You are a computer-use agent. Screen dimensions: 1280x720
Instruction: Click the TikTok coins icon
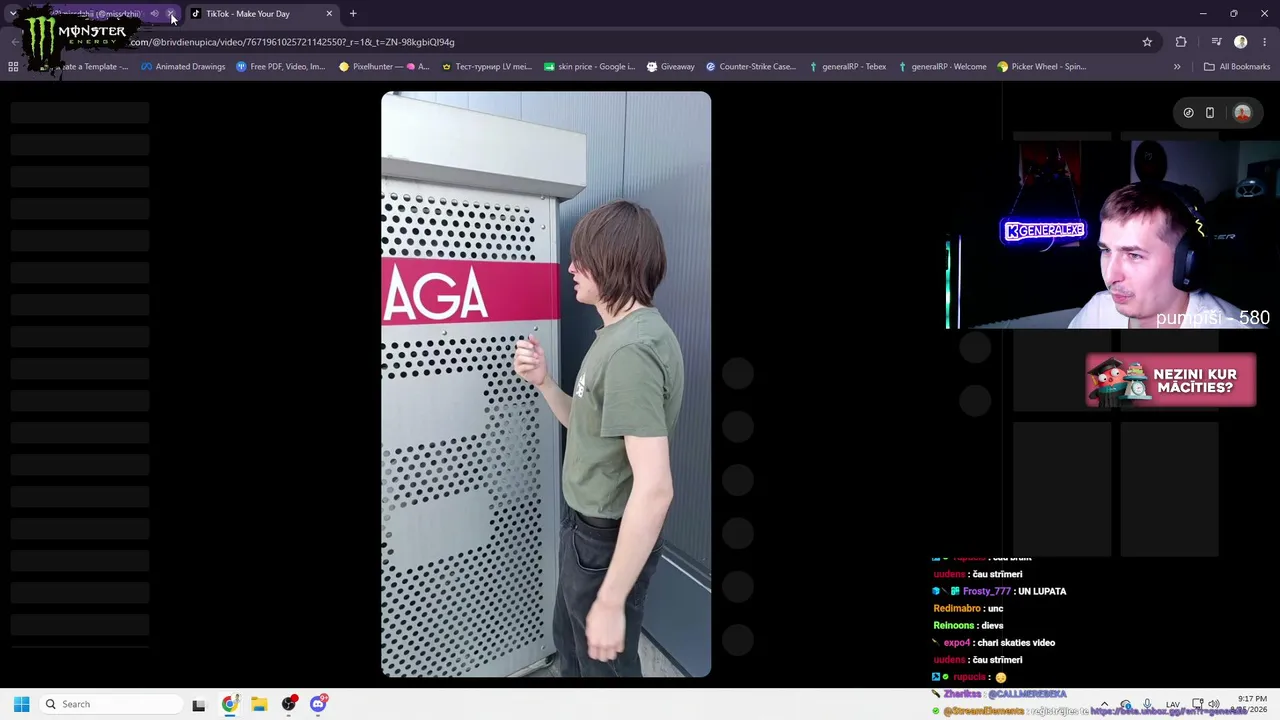point(1188,113)
